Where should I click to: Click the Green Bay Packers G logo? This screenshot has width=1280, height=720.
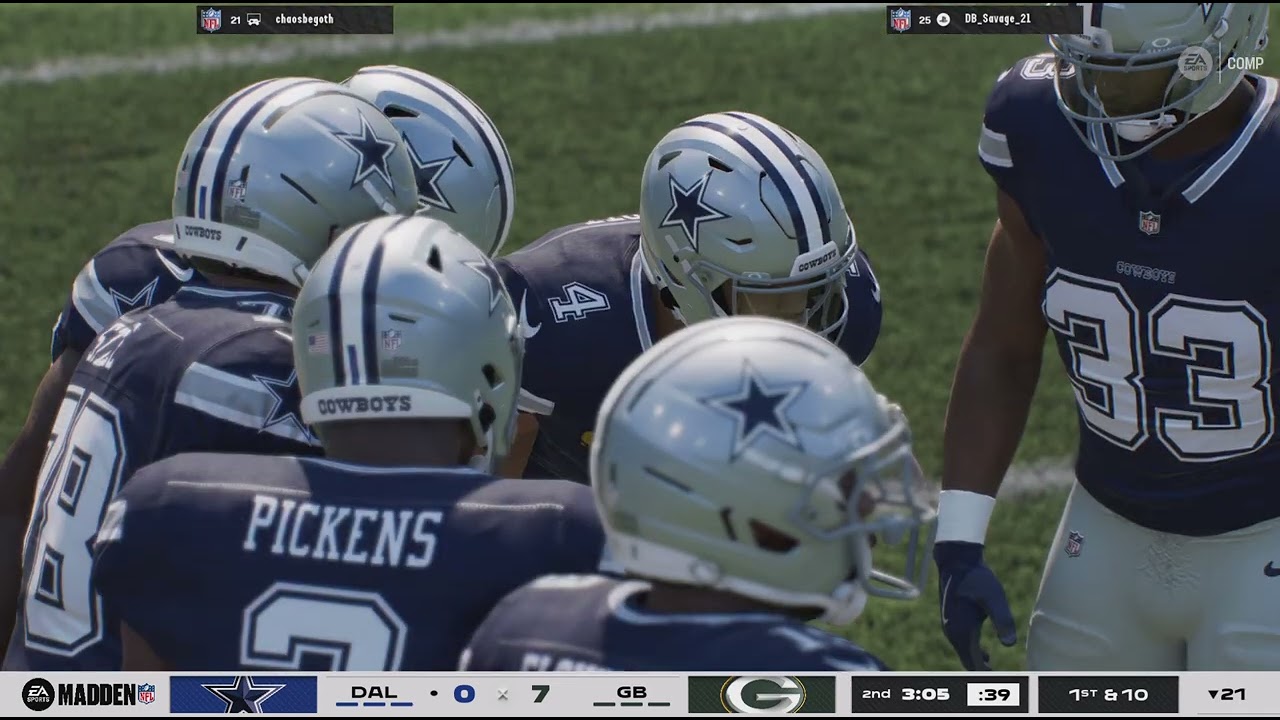(762, 695)
